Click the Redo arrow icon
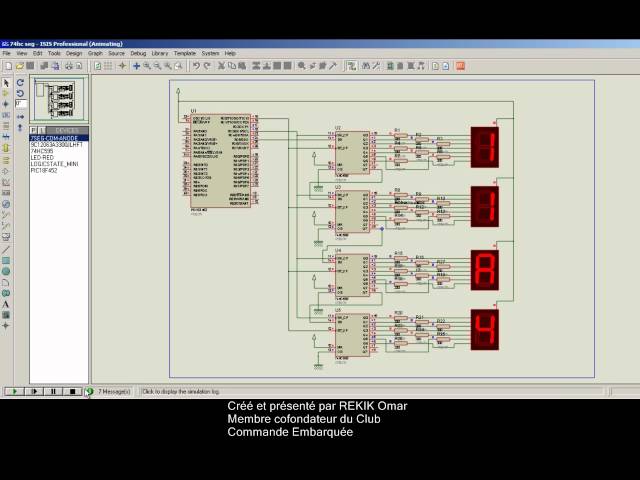 coord(207,66)
